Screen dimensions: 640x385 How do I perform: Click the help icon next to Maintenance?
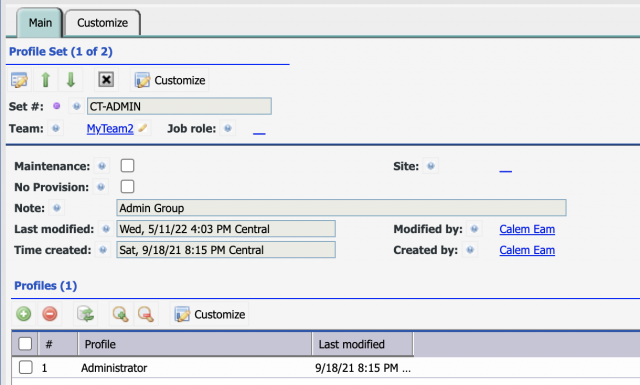102,166
